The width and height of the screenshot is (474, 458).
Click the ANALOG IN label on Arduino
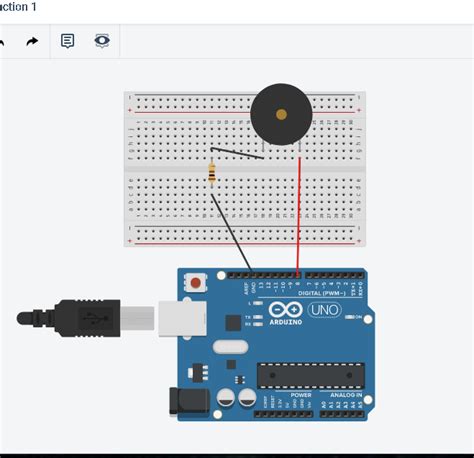click(x=346, y=395)
